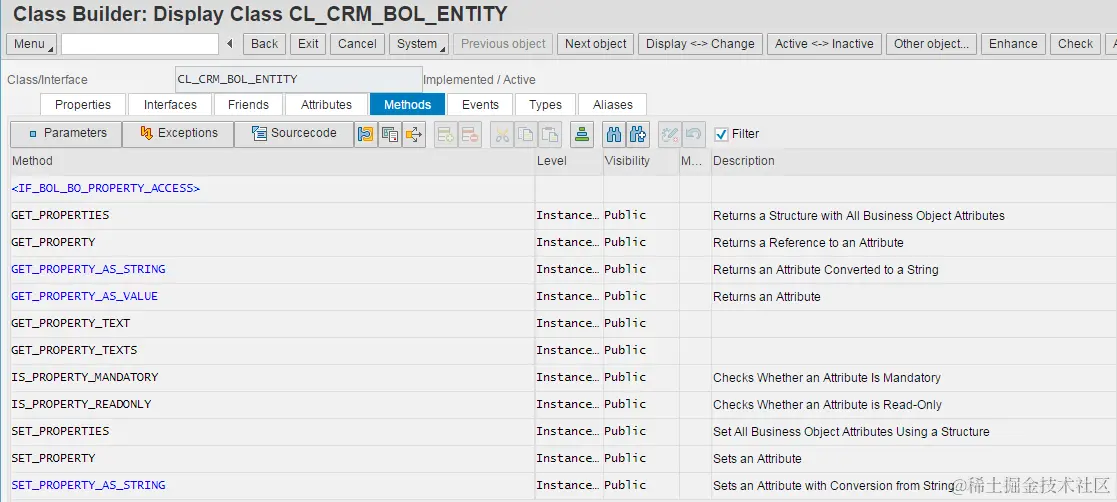Open the Exceptions view
The width and height of the screenshot is (1117, 502).
tap(178, 133)
